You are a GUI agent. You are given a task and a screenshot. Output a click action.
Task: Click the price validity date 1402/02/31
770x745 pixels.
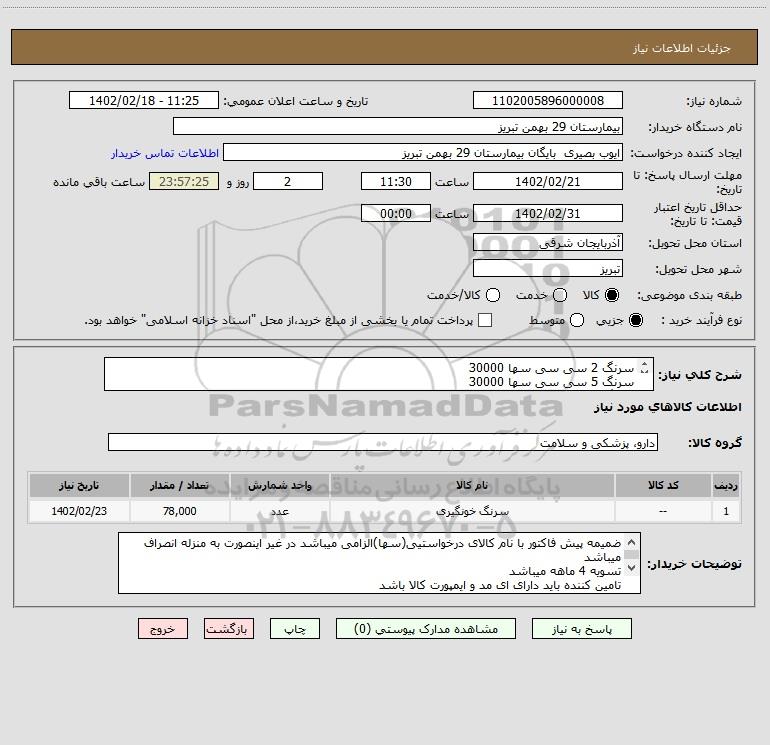tap(548, 214)
